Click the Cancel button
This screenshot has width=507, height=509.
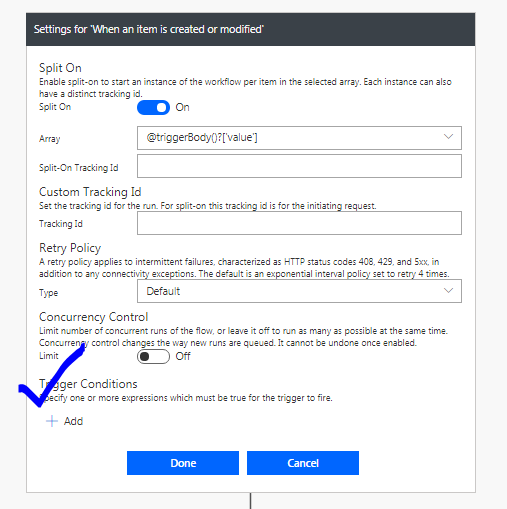coord(303,463)
